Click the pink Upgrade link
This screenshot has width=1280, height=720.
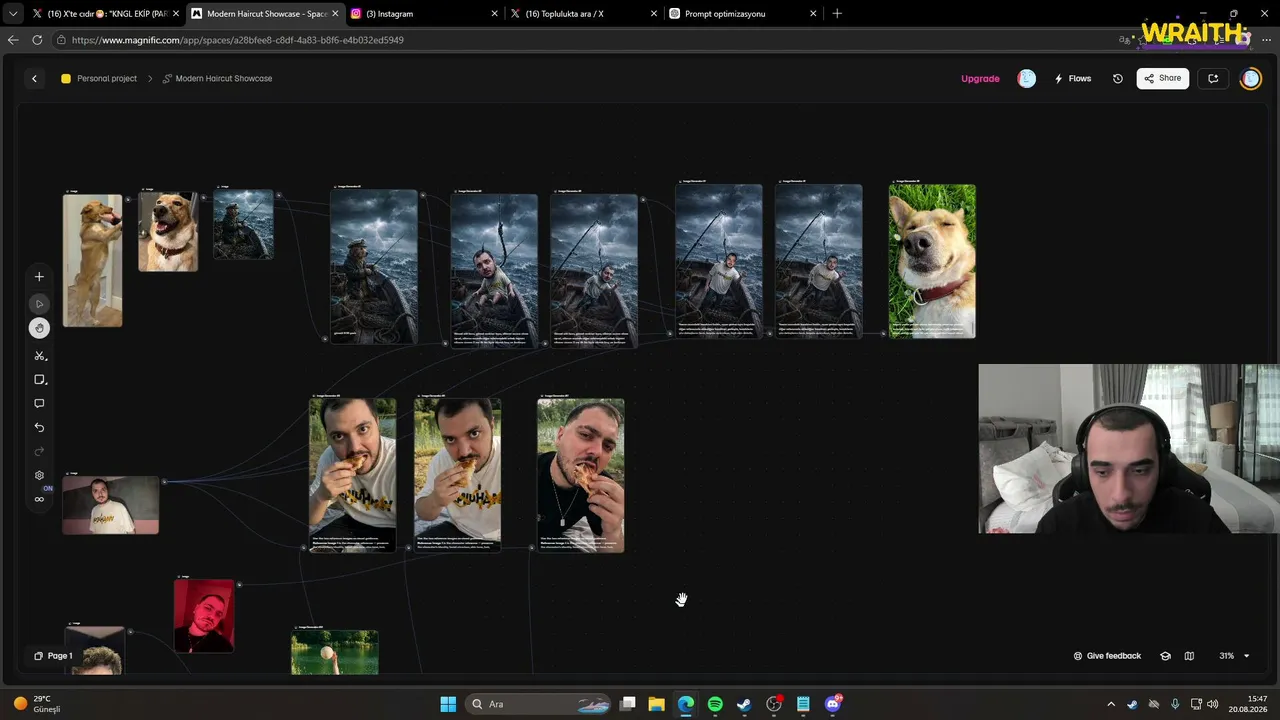point(980,78)
